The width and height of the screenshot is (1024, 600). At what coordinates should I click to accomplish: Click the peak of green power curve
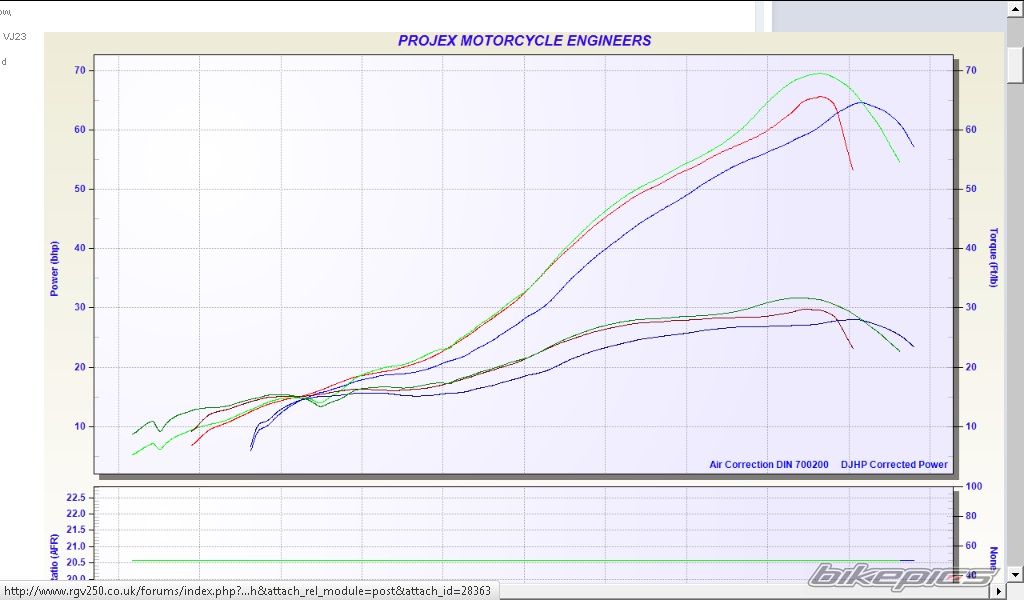820,73
